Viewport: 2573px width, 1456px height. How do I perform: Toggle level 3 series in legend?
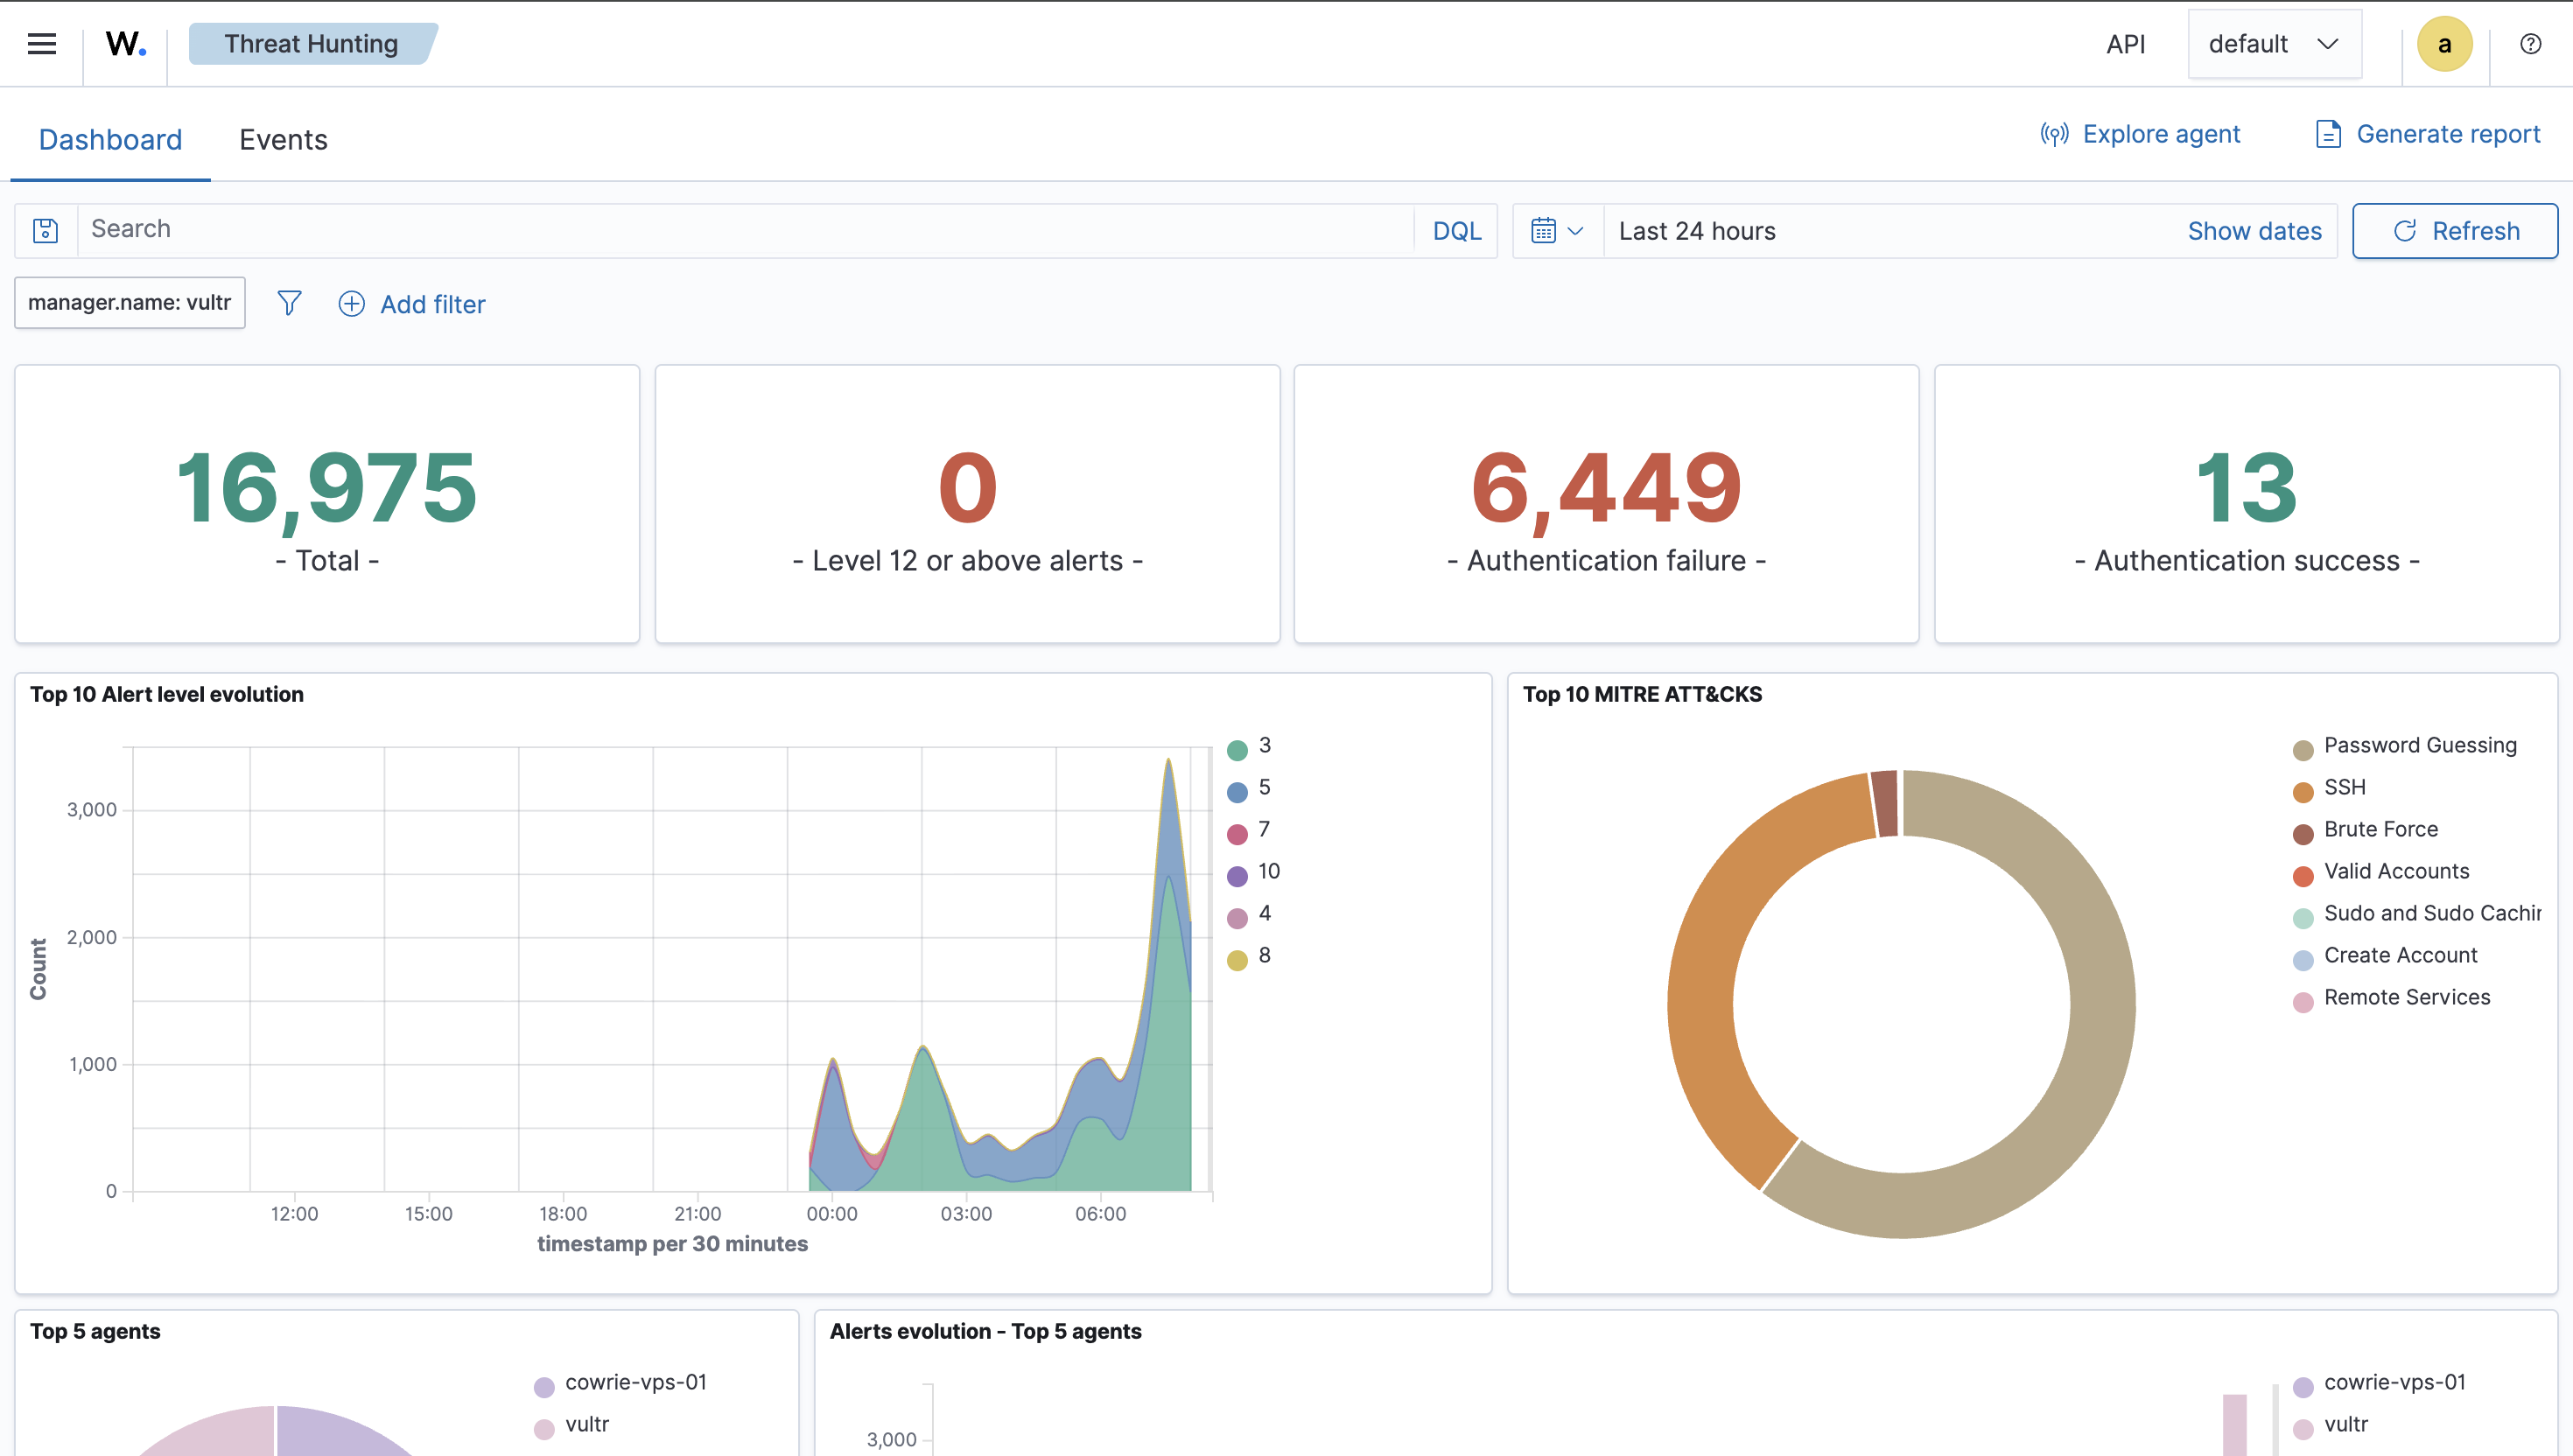tap(1264, 746)
